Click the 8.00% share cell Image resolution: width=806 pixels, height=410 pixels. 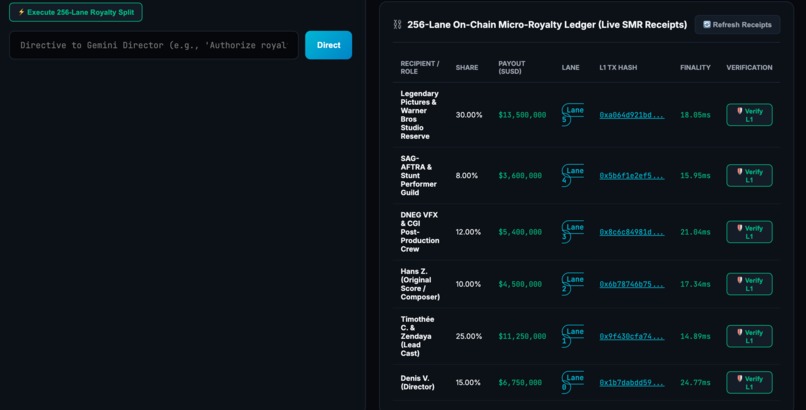467,176
